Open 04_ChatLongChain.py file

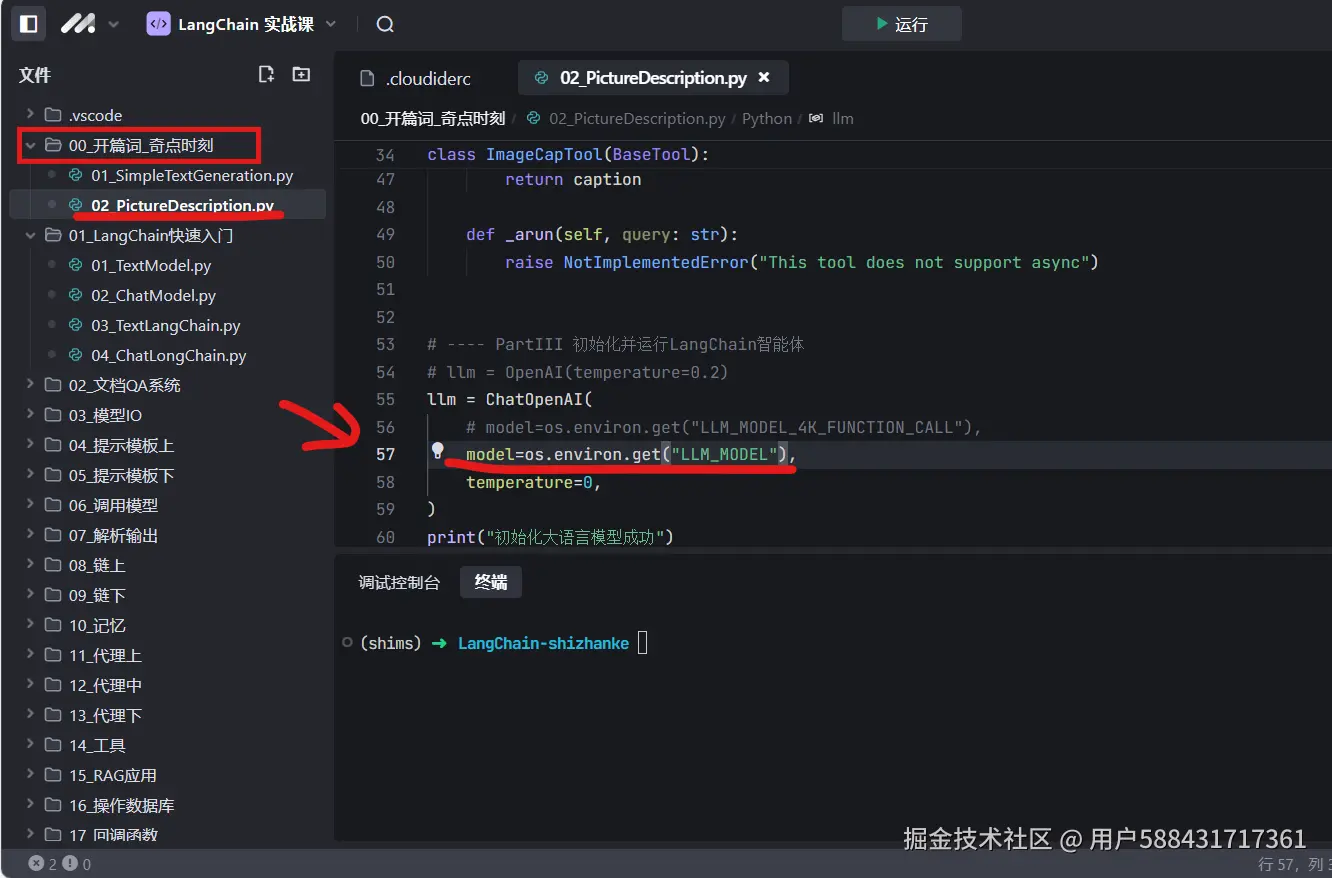click(167, 355)
